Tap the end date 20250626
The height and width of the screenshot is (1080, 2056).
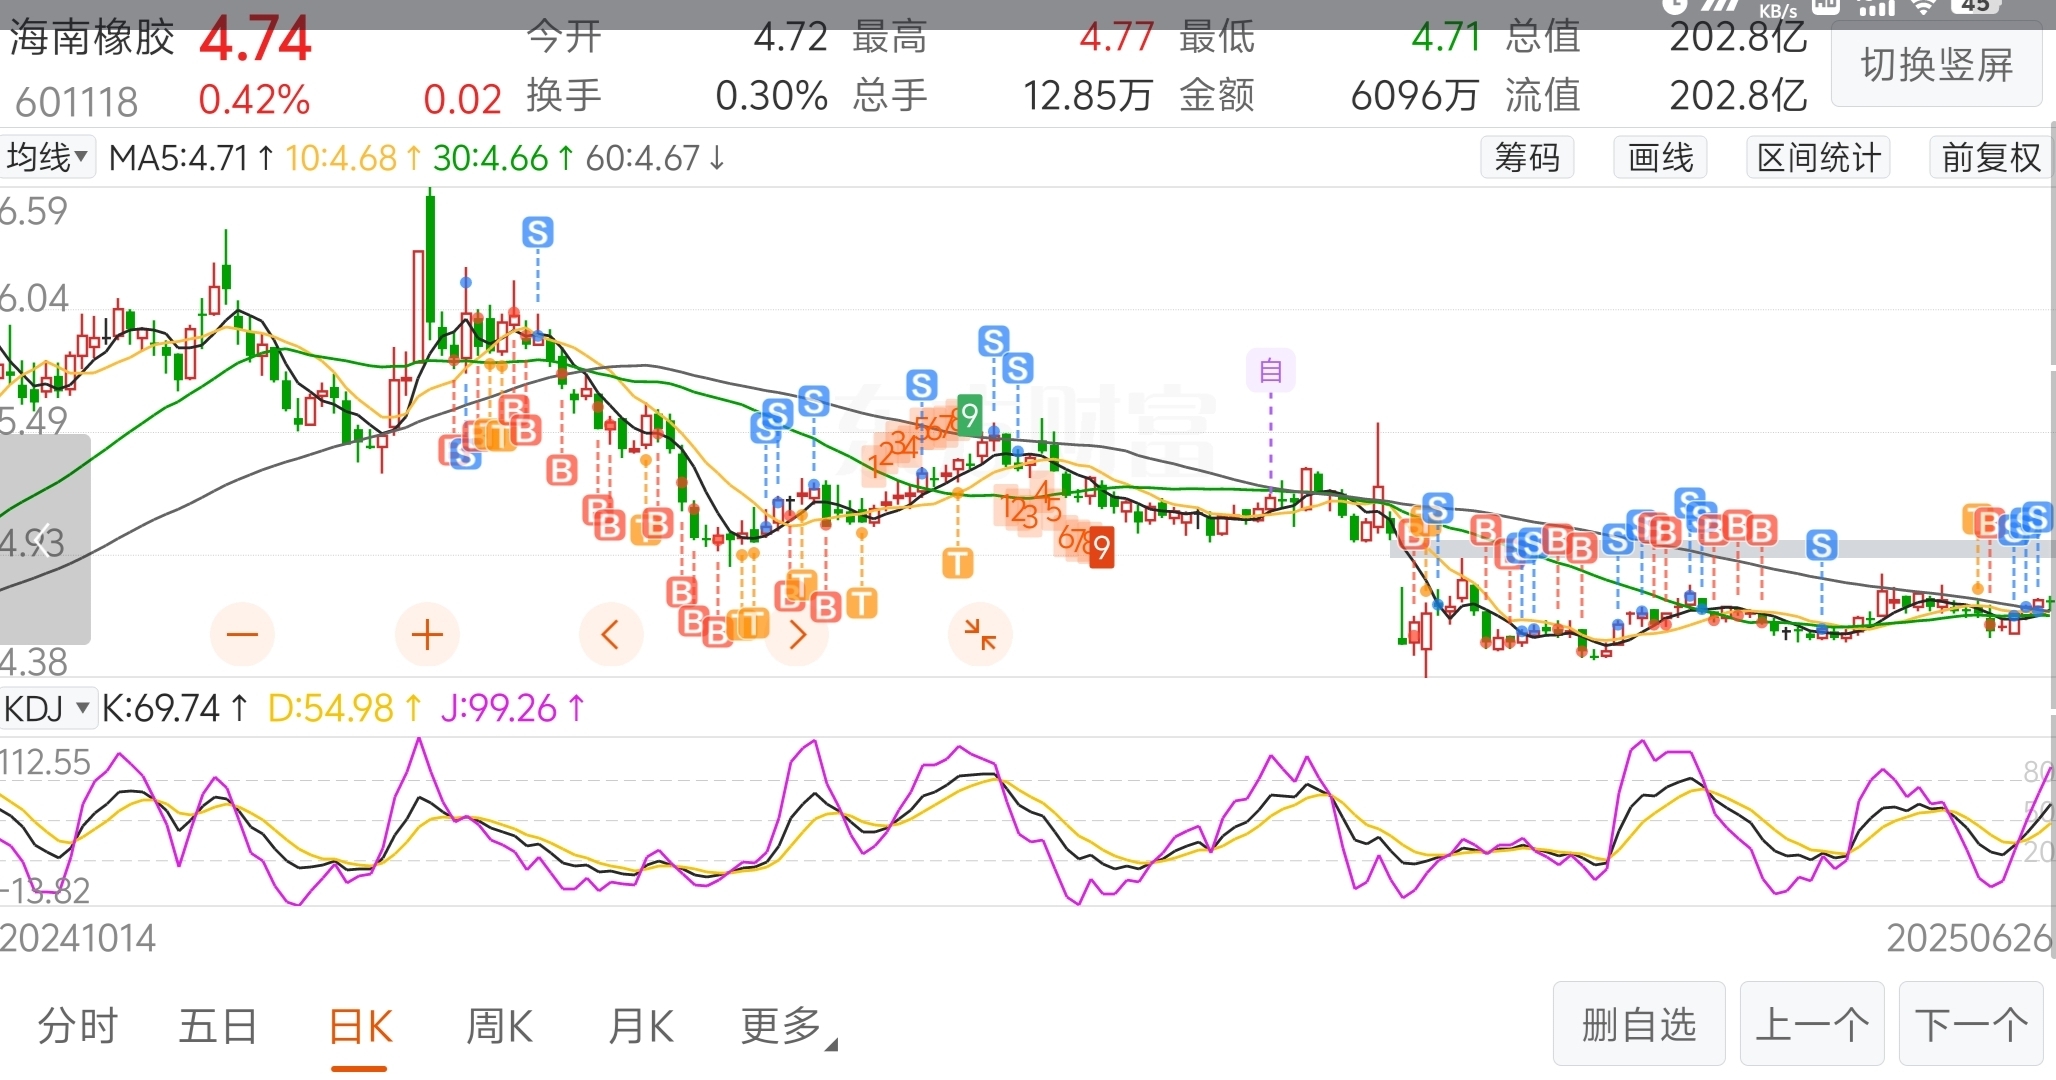1969,938
